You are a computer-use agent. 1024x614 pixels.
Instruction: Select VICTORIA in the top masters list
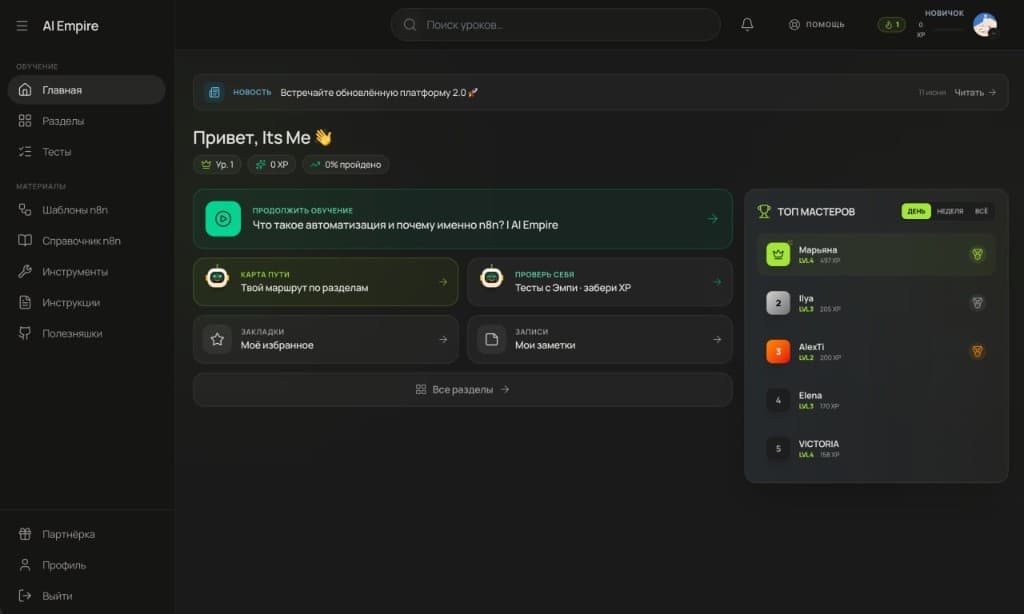(876, 448)
